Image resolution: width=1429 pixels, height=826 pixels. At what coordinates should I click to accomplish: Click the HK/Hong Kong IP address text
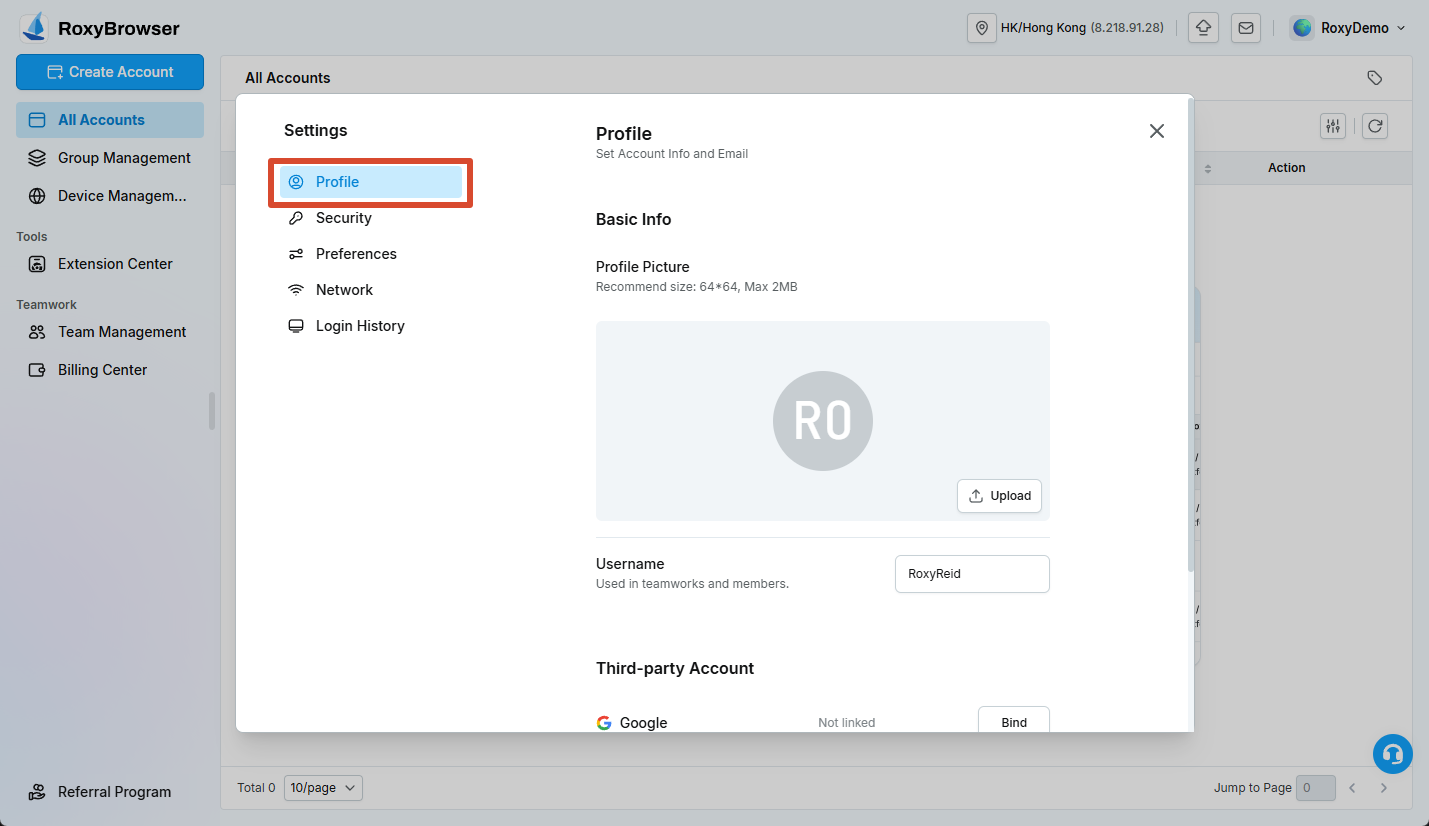pyautogui.click(x=1082, y=28)
